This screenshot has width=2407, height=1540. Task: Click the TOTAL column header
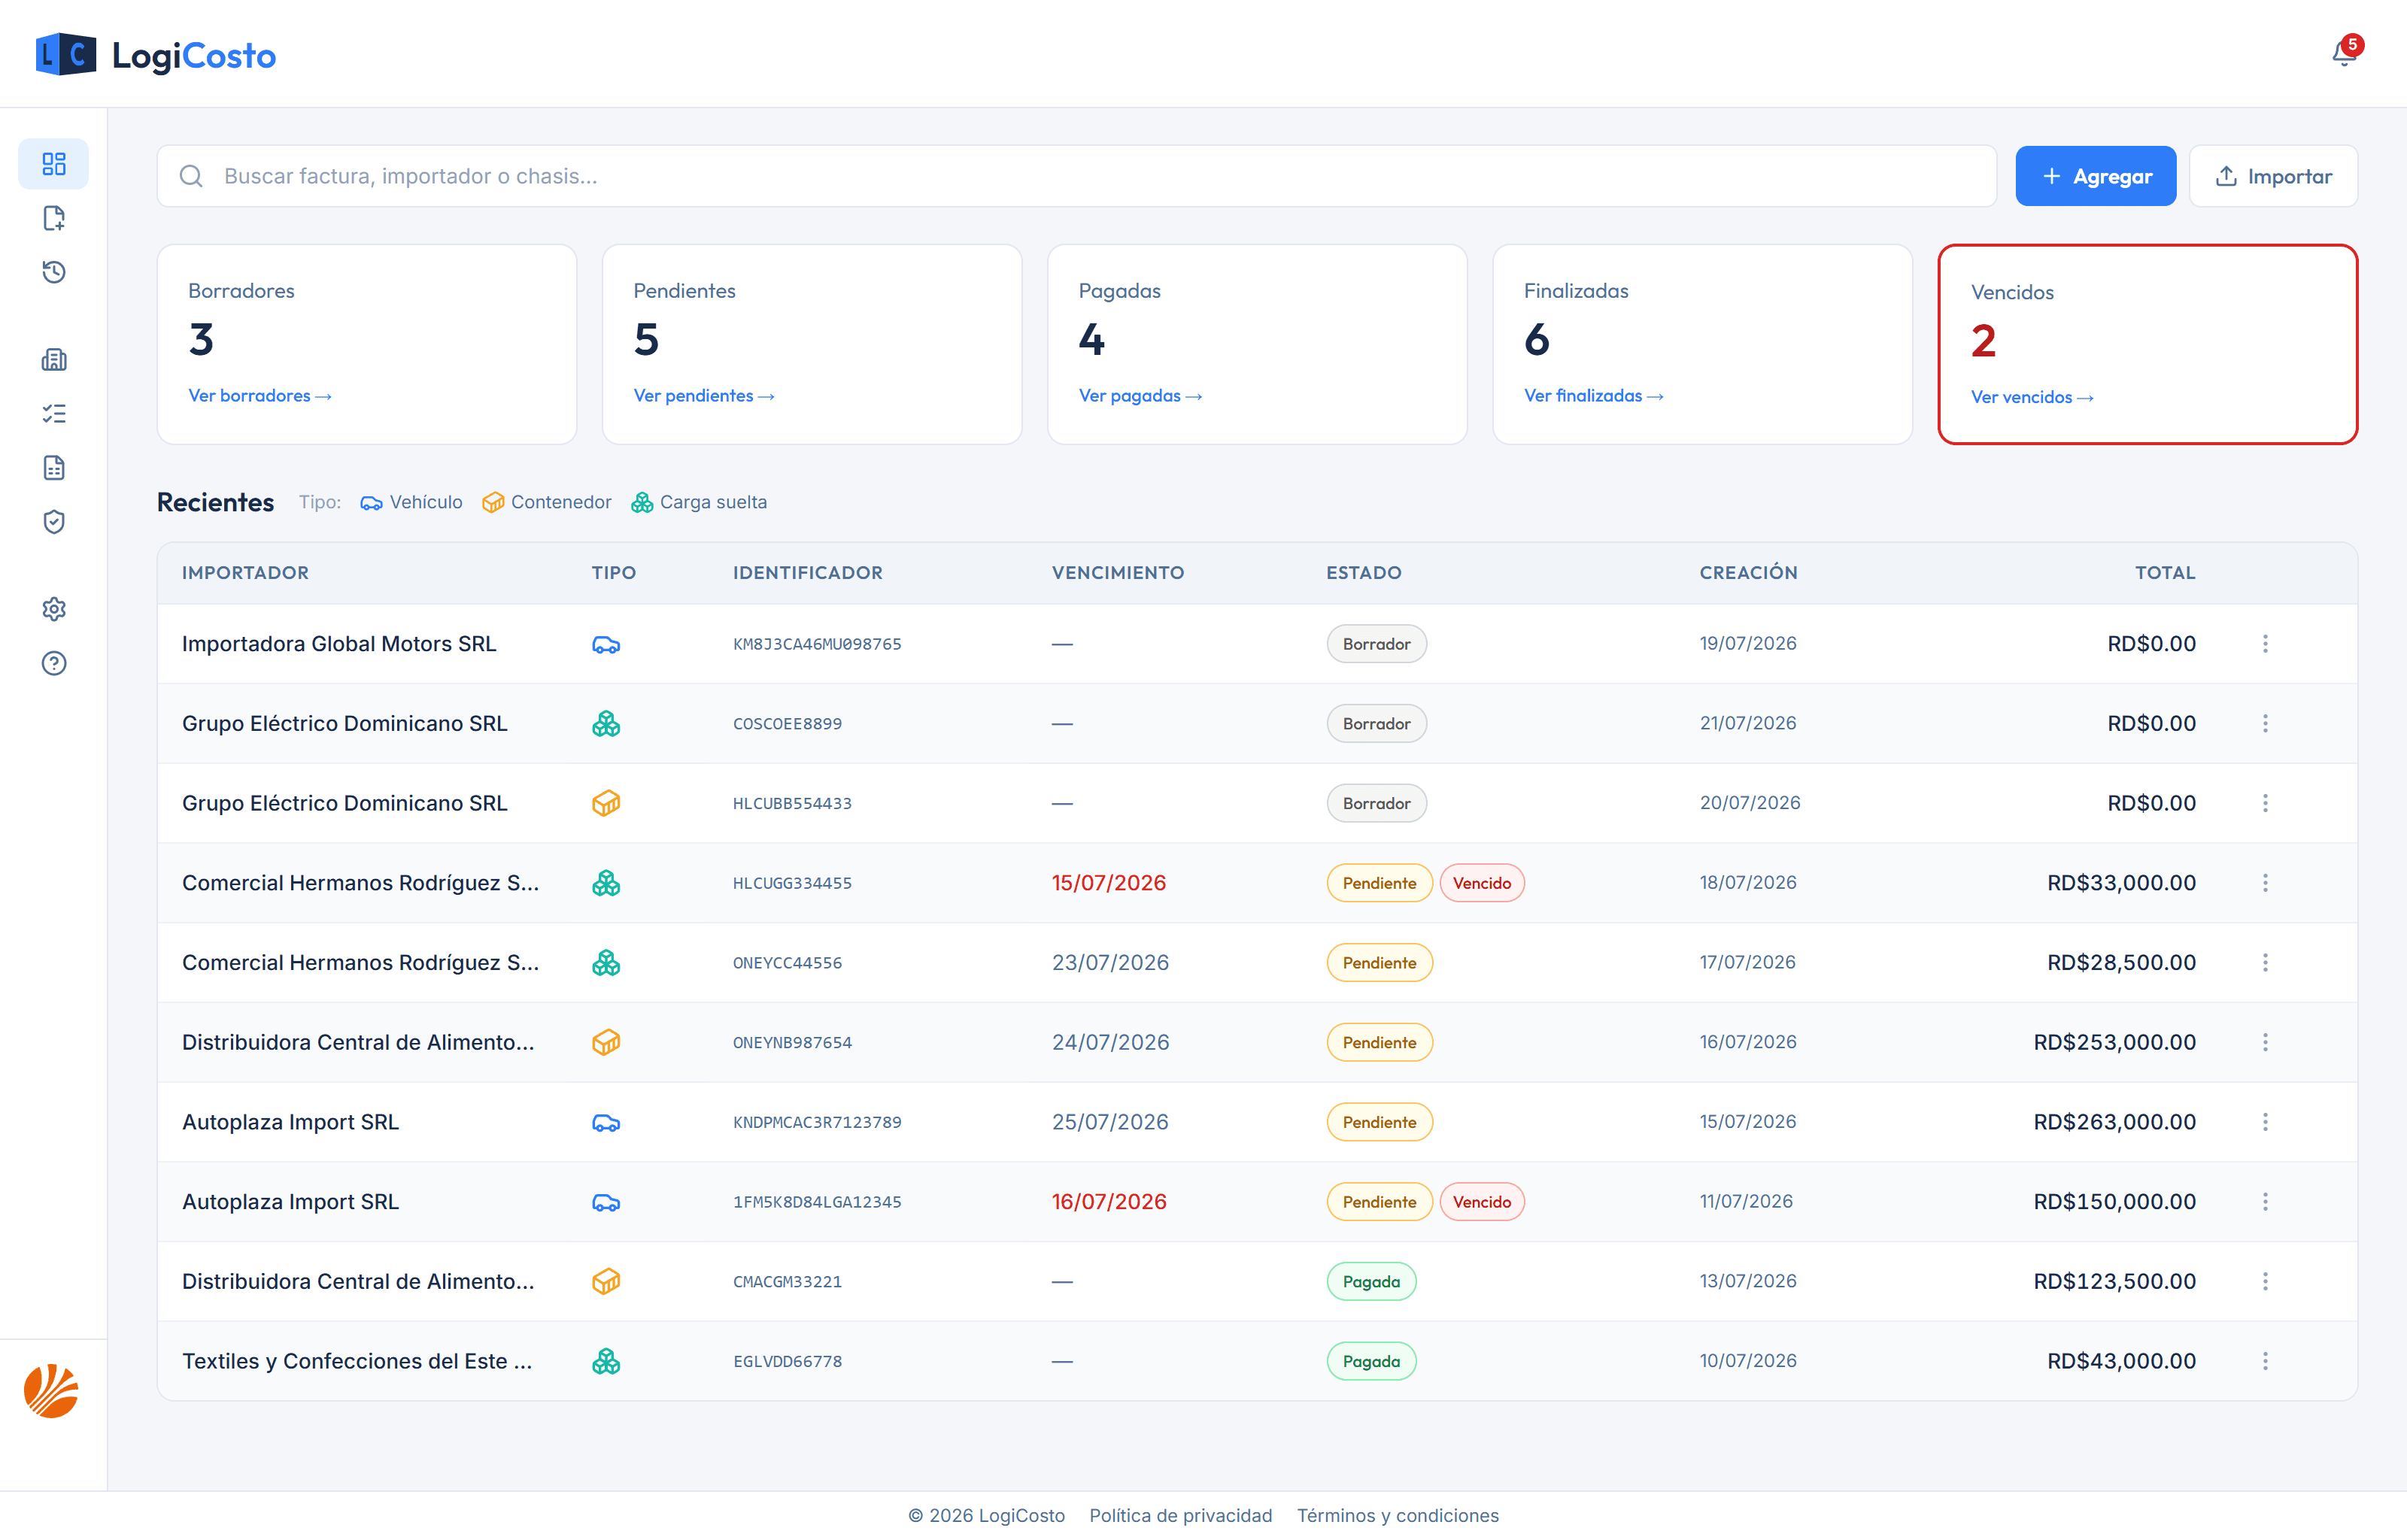(x=2165, y=573)
